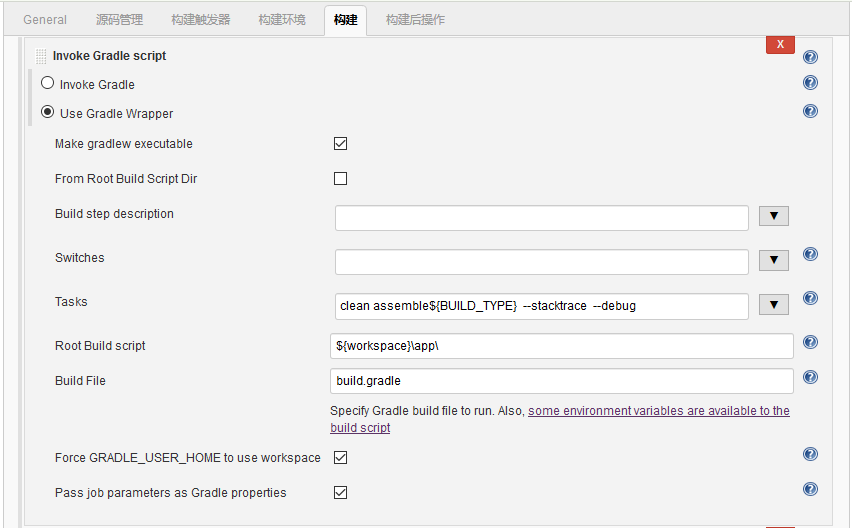Open help for Pass job parameters option

coord(810,489)
